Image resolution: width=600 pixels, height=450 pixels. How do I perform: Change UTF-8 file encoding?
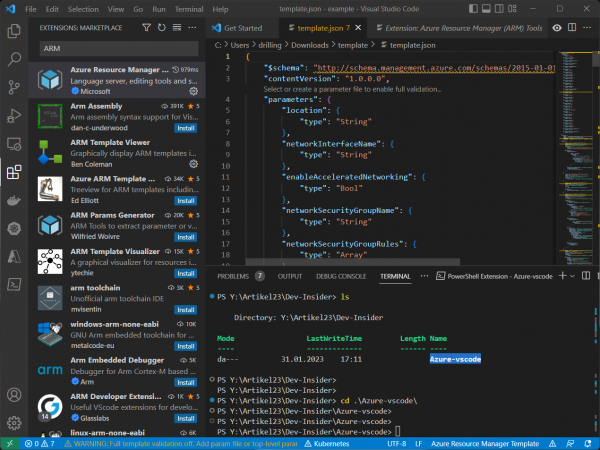point(396,444)
